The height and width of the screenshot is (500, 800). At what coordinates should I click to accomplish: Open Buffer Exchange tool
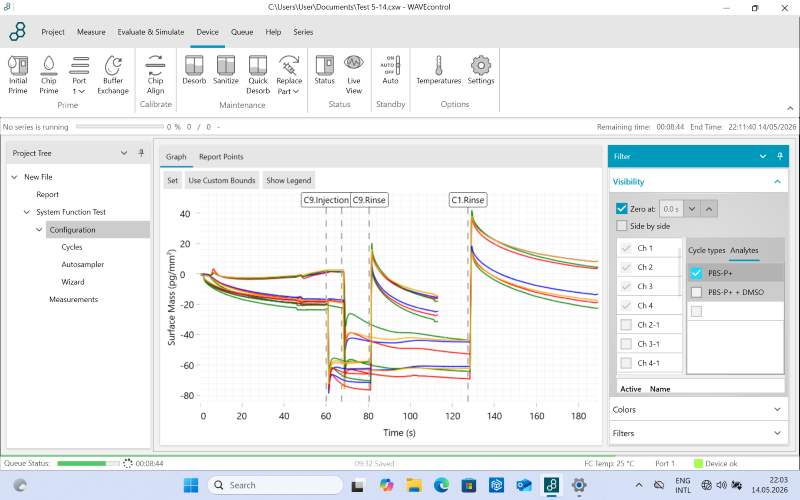point(113,74)
